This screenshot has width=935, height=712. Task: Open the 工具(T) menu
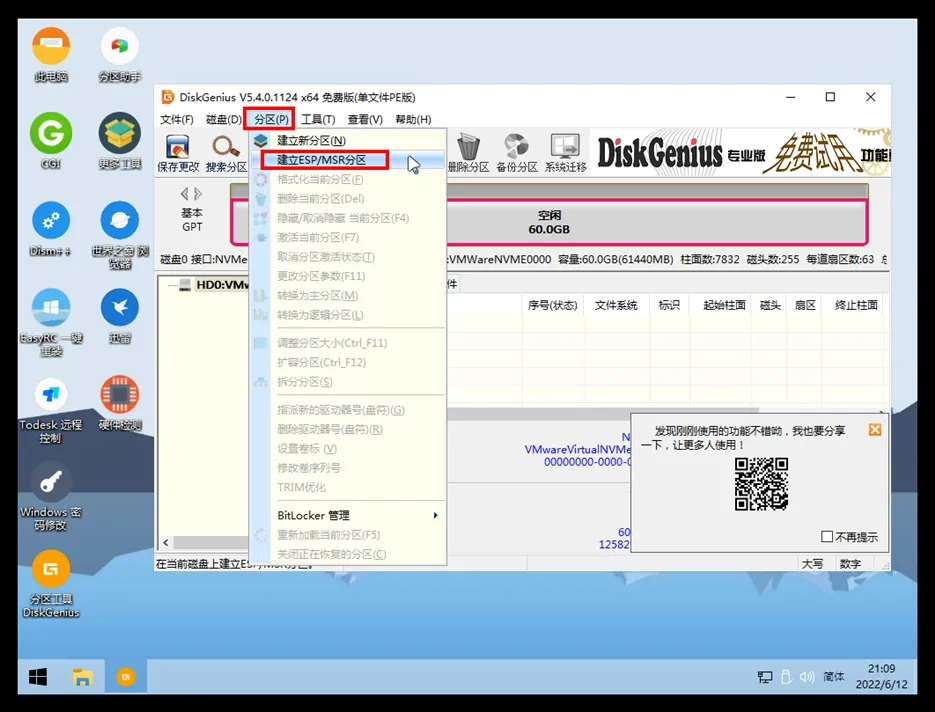(x=318, y=120)
